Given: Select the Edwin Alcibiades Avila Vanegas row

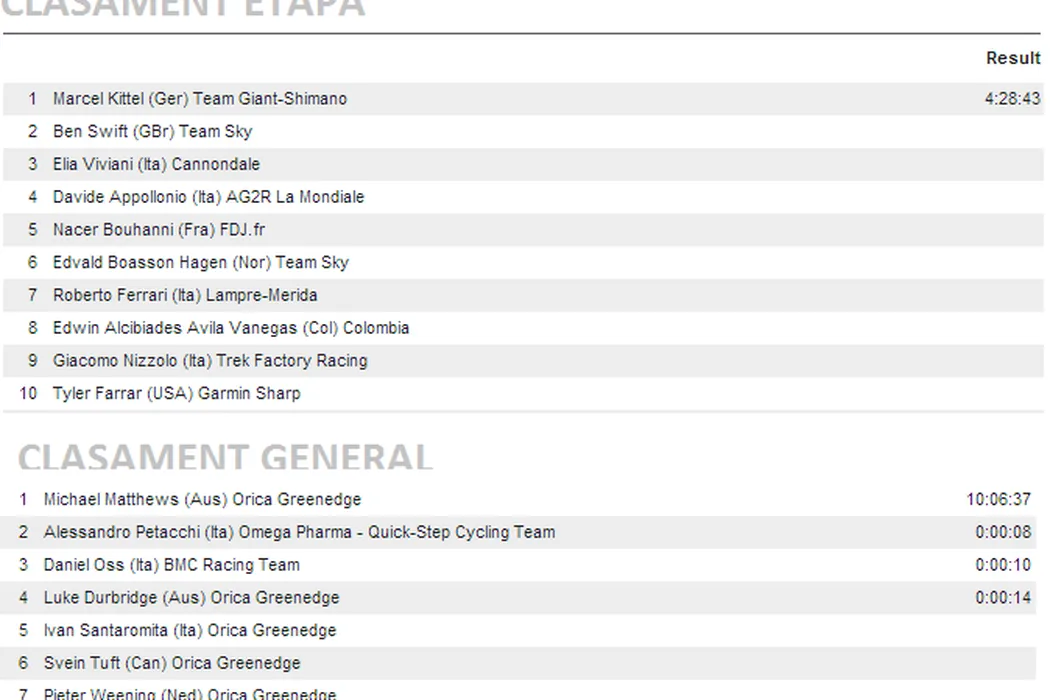Looking at the screenshot, I should coord(231,328).
